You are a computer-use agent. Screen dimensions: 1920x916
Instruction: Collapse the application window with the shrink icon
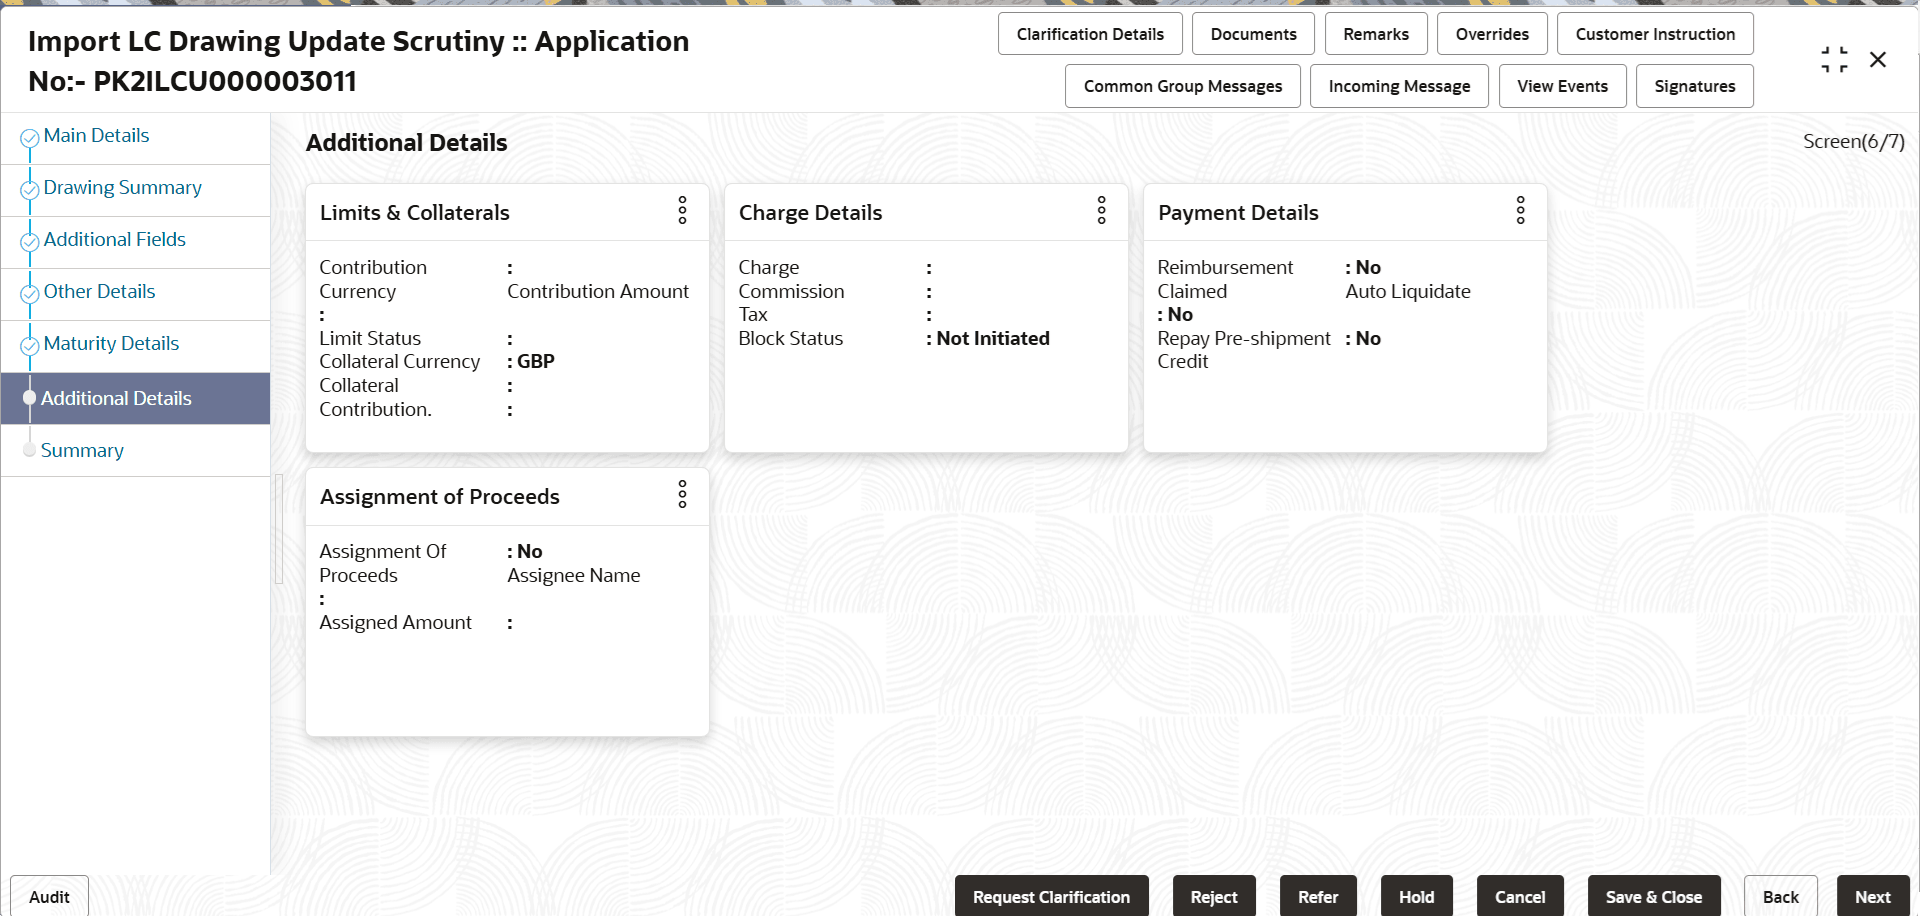[x=1834, y=60]
